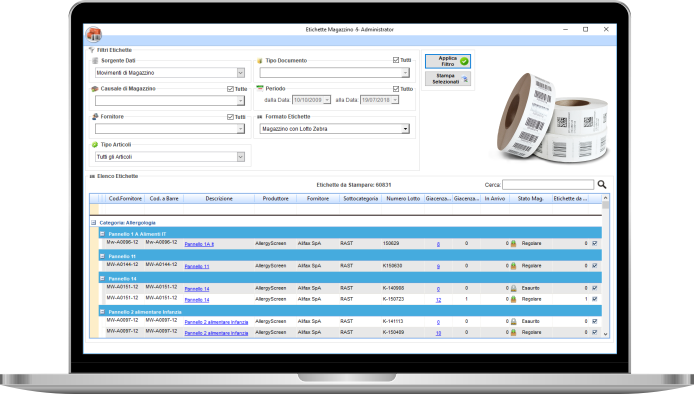Open the 'alla Data' date picker
Screen dimensions: 694x394
pos(395,100)
